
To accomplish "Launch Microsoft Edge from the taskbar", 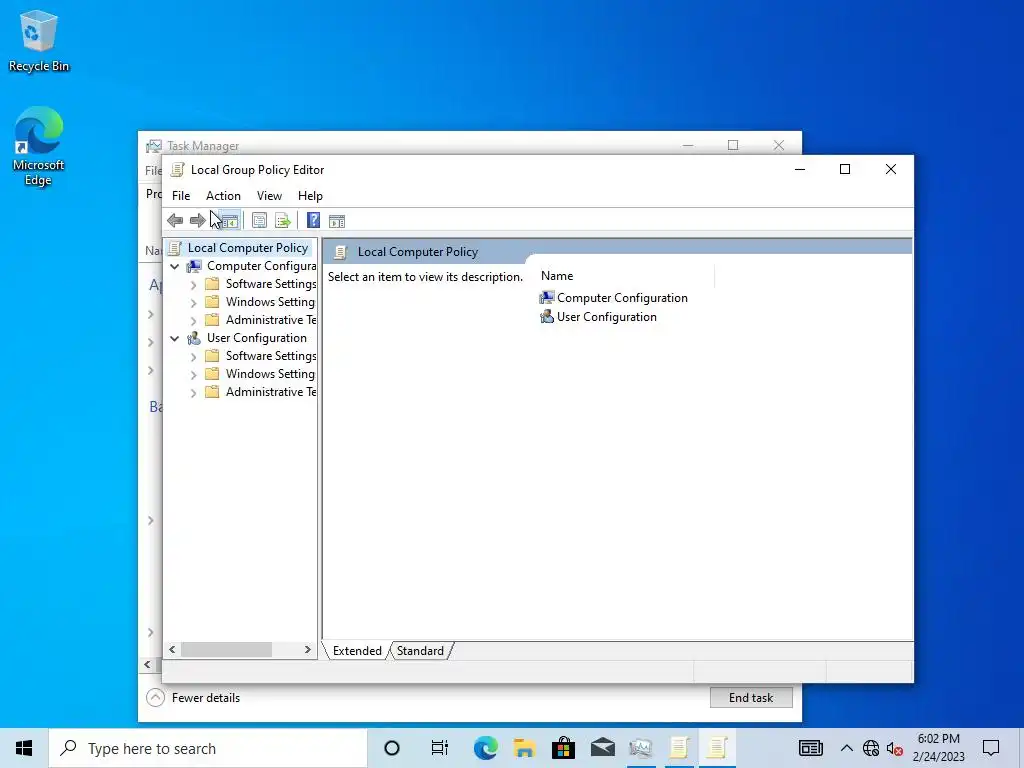I will [x=485, y=748].
